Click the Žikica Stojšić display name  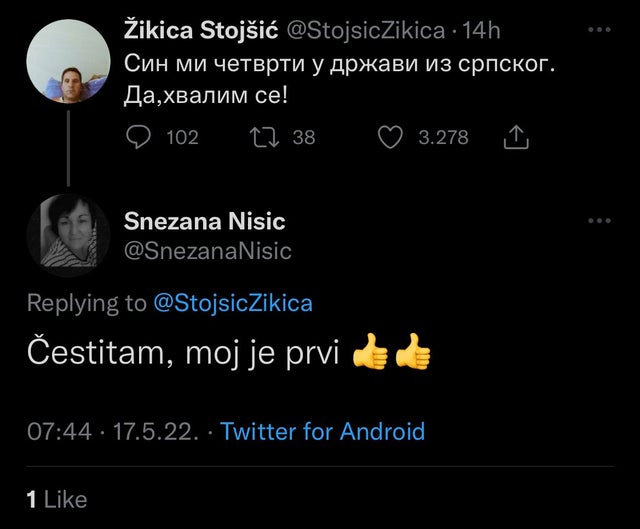[x=202, y=31]
